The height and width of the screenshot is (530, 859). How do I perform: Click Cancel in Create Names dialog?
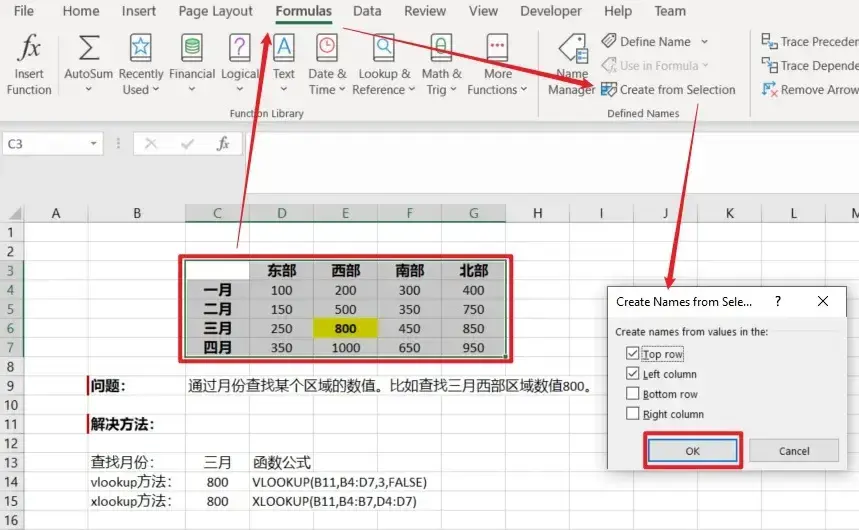point(794,451)
